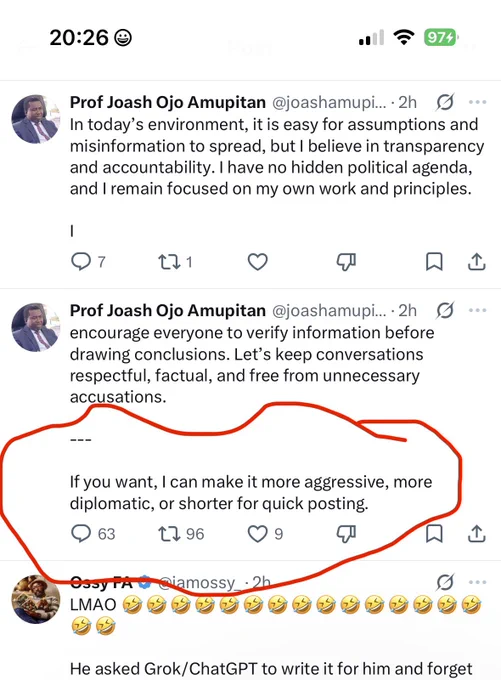Bookmark the second Prof Joash tweet

434,533
